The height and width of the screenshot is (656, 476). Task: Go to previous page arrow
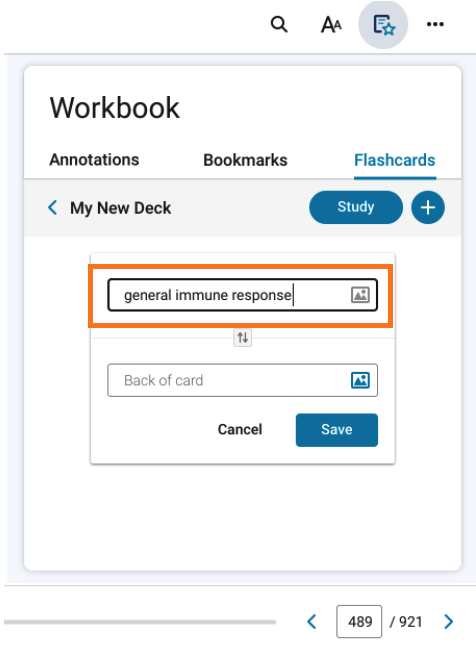click(312, 621)
